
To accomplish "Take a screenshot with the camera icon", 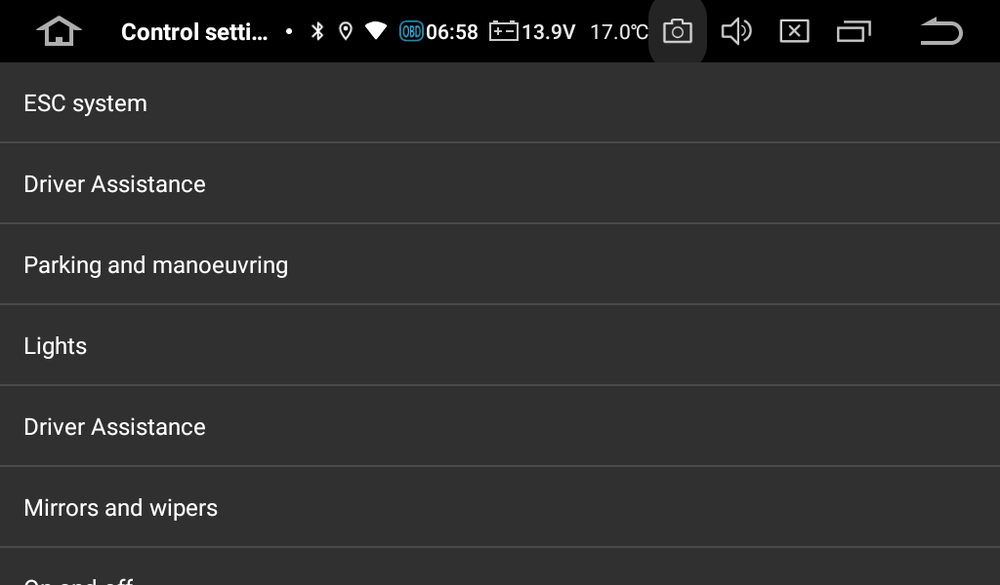I will (677, 31).
